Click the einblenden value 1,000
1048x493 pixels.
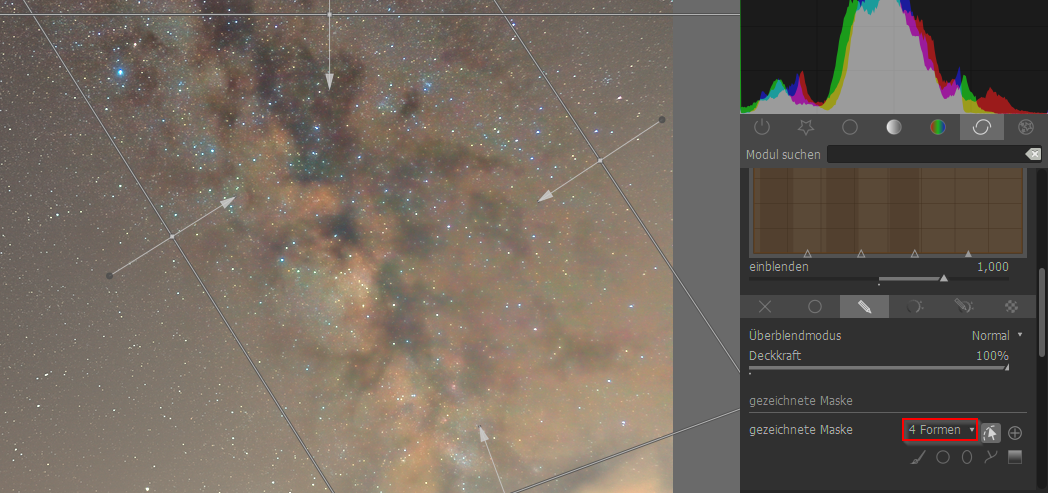tap(993, 267)
